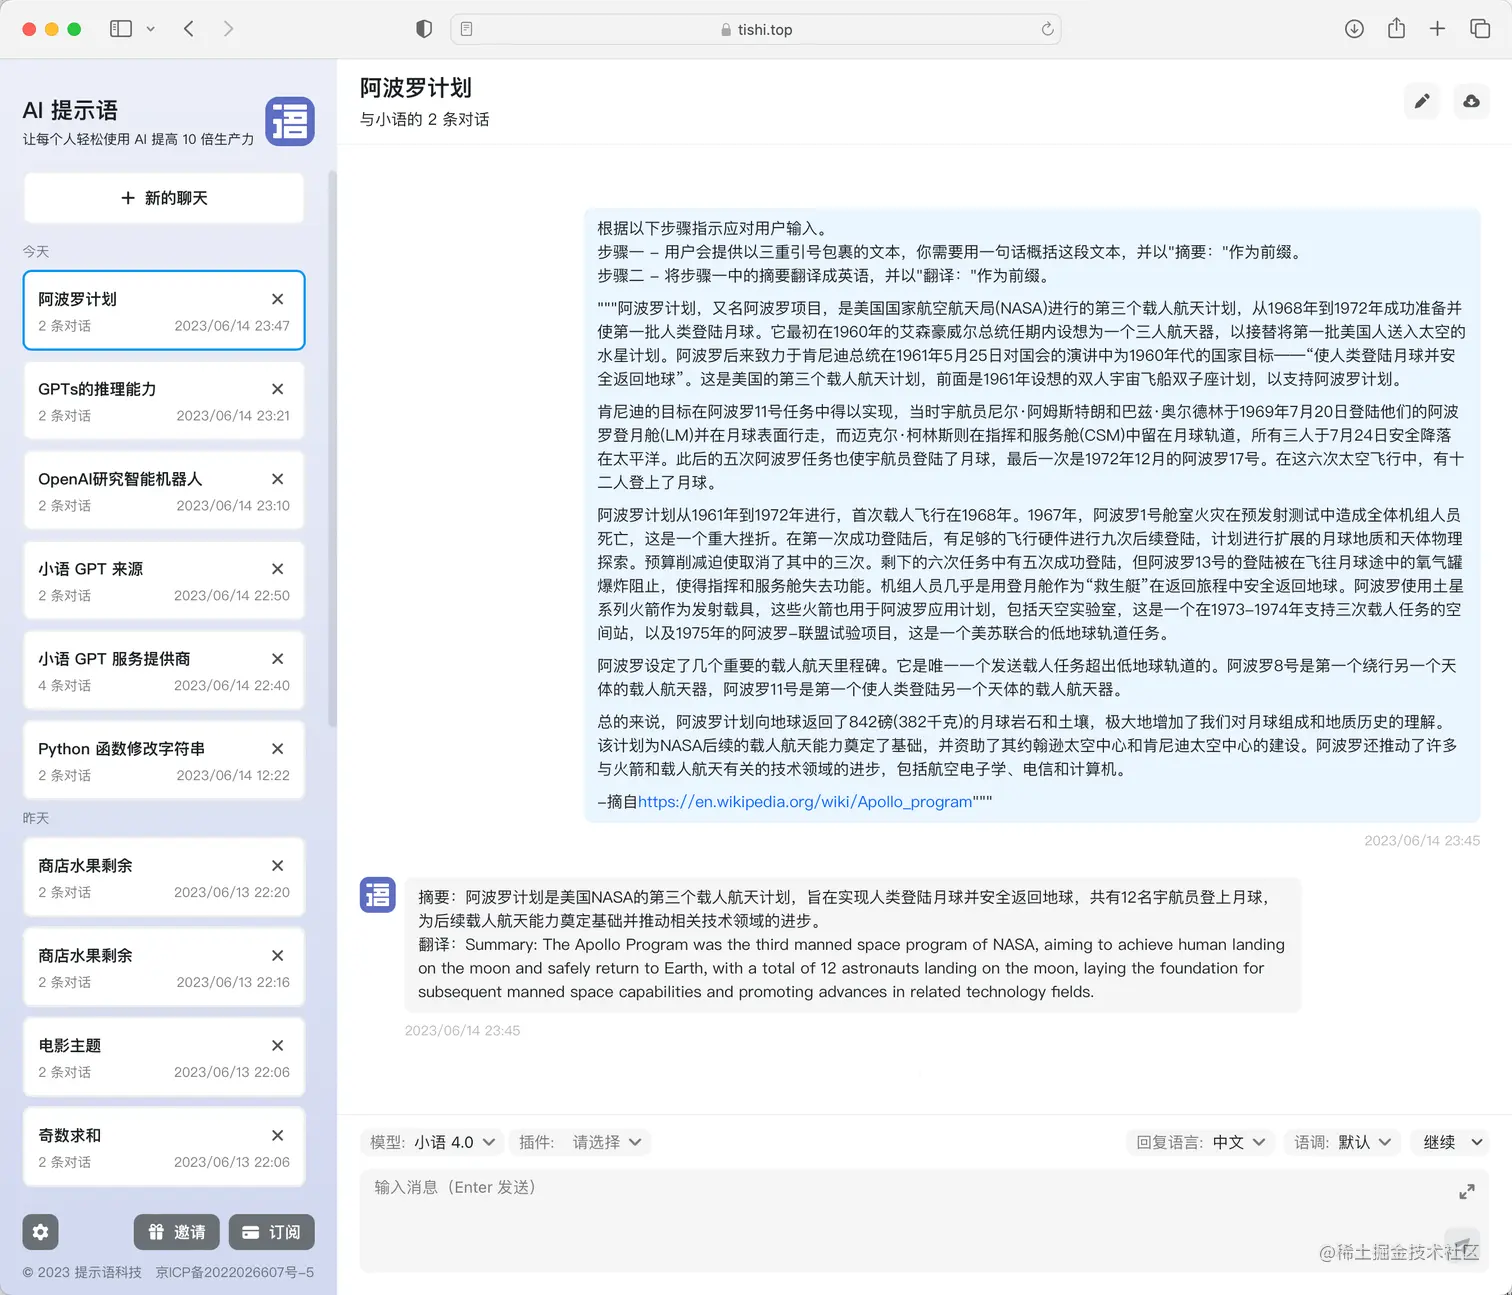1512x1295 pixels.
Task: Open Safari downloads
Action: pos(1354,29)
